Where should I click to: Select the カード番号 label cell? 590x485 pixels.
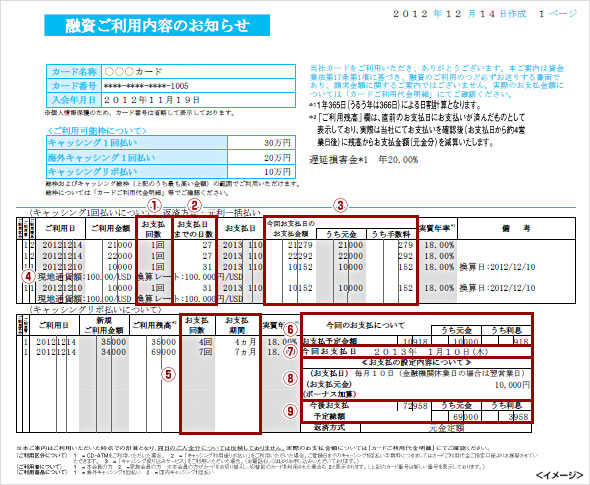click(x=74, y=86)
